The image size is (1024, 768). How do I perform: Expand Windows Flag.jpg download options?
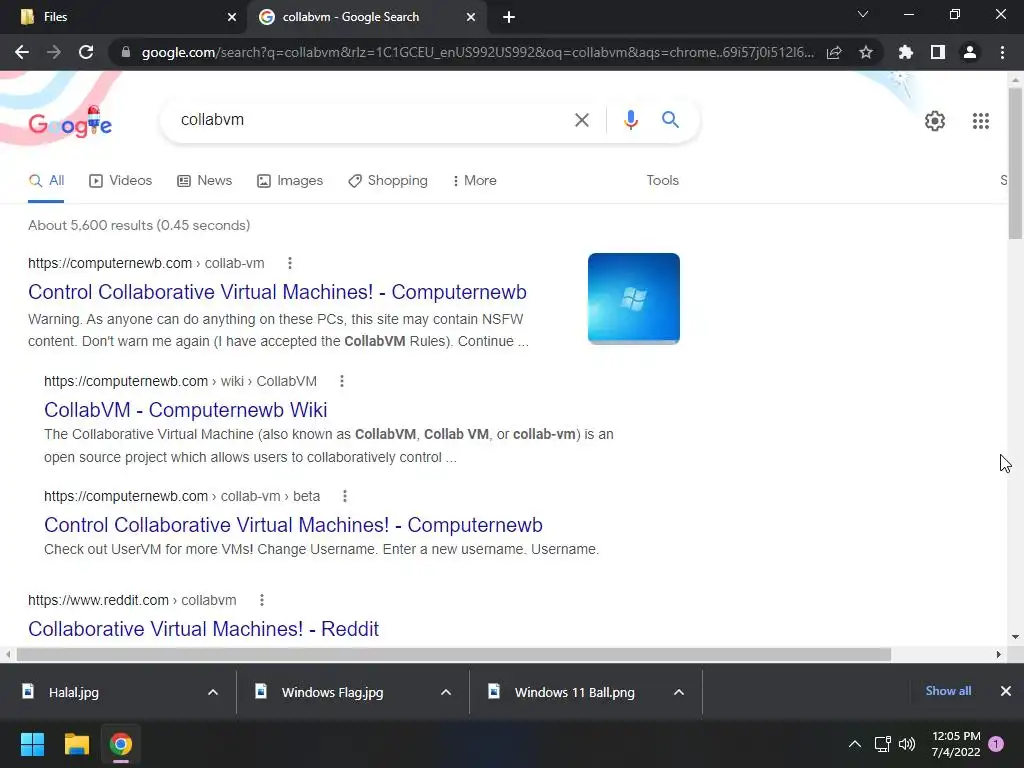446,692
